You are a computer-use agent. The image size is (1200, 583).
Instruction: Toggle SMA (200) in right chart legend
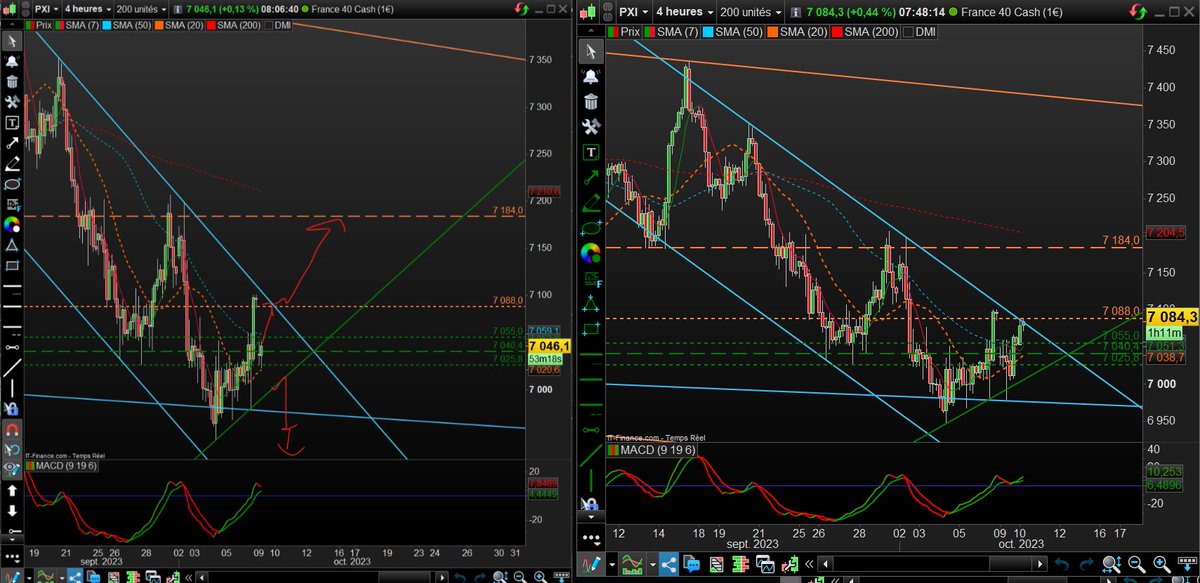pos(865,32)
